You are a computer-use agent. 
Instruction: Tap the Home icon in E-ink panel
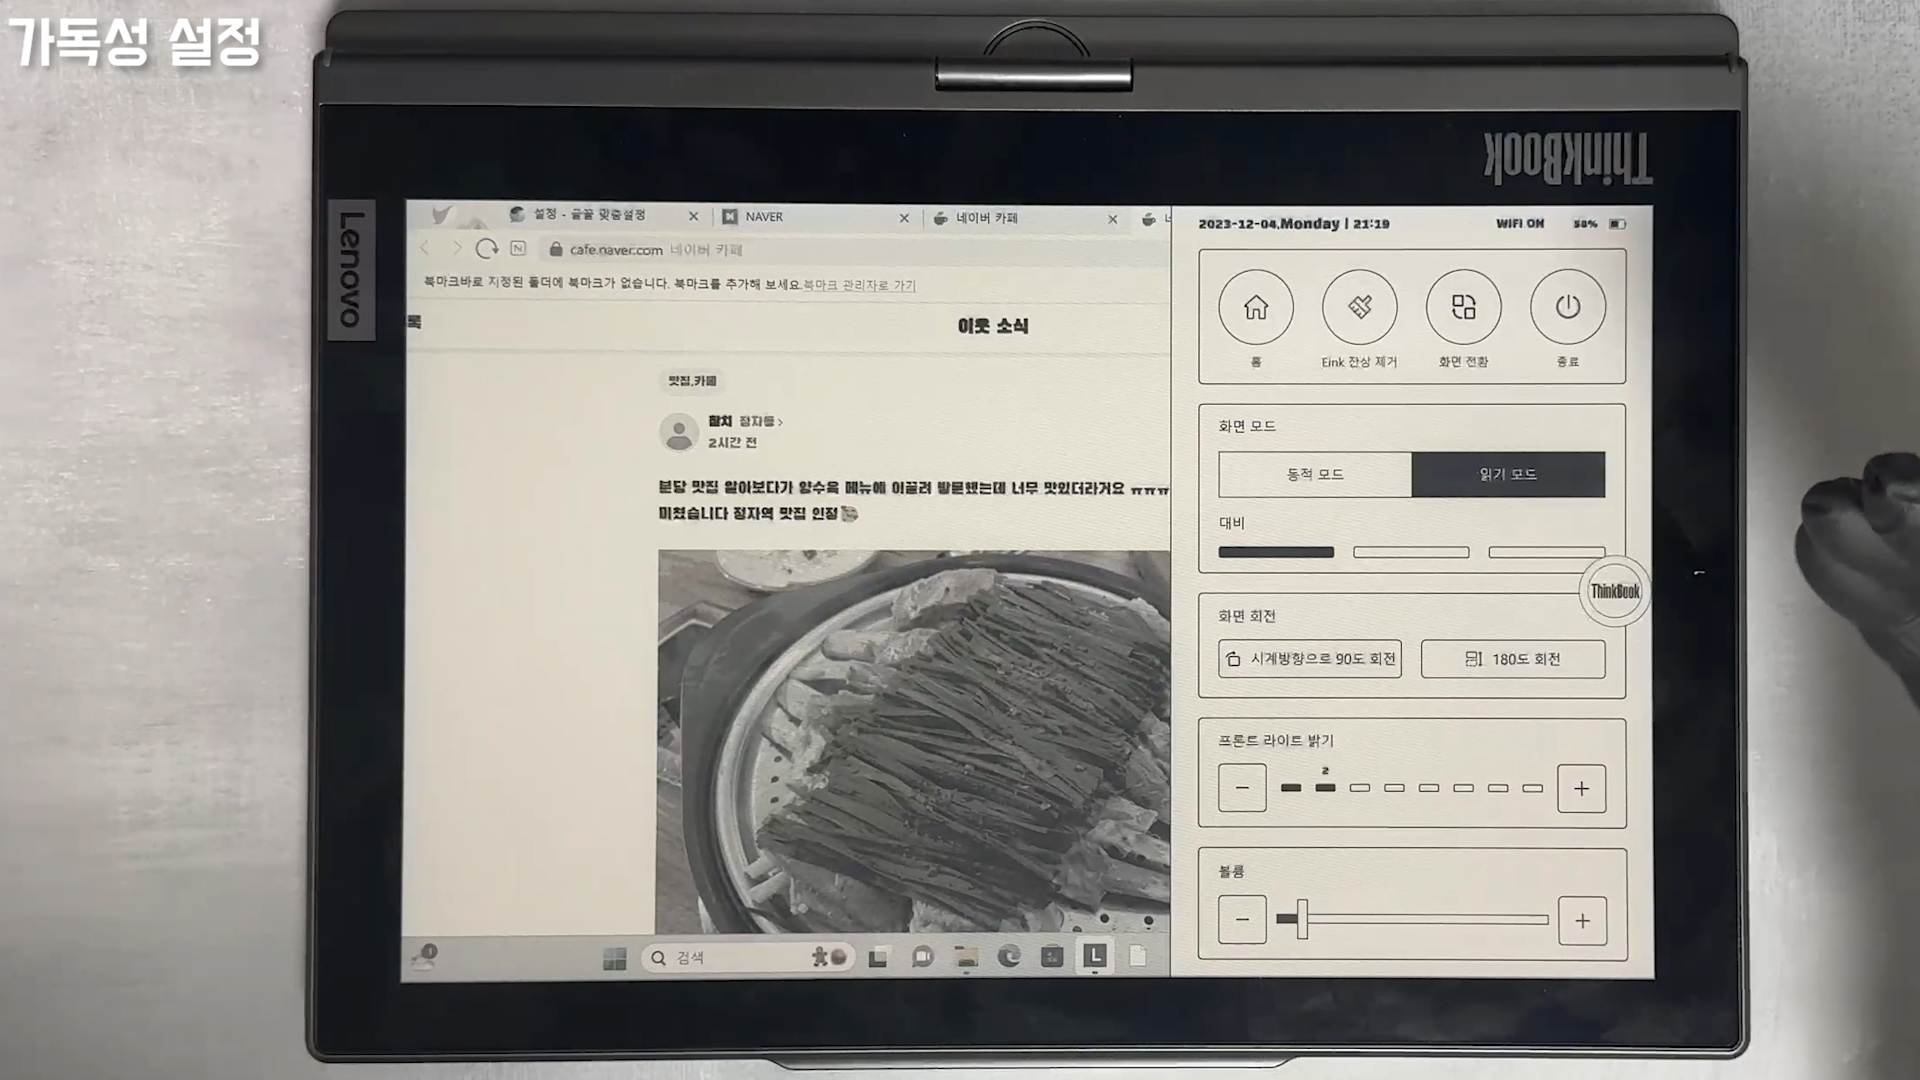[1255, 307]
